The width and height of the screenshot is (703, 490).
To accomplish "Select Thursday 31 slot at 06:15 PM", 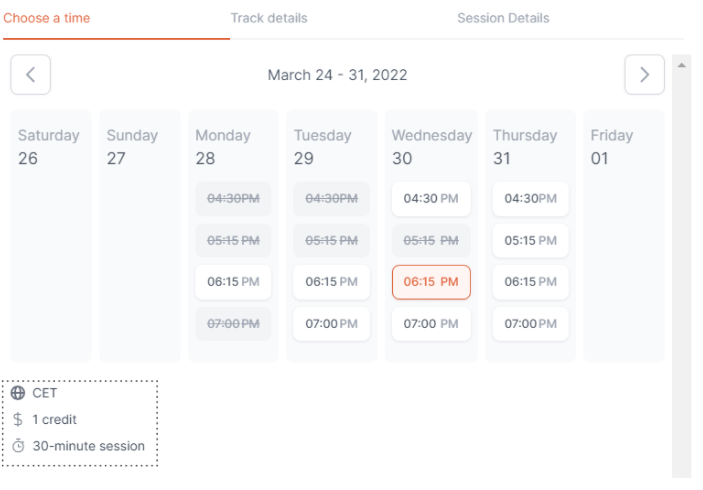I will point(530,282).
